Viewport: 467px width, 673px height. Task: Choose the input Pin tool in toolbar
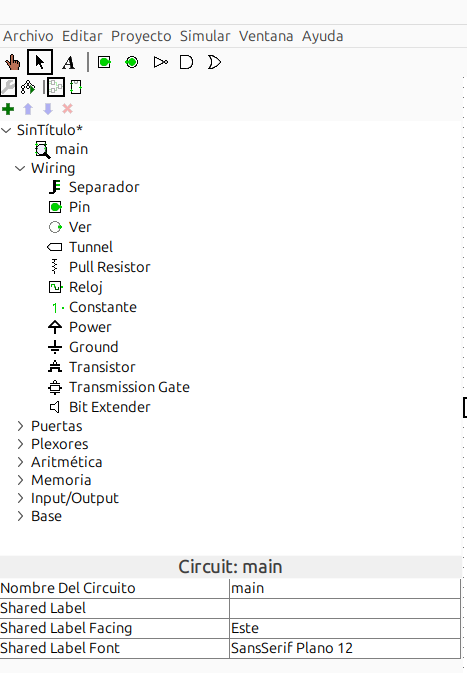click(104, 62)
